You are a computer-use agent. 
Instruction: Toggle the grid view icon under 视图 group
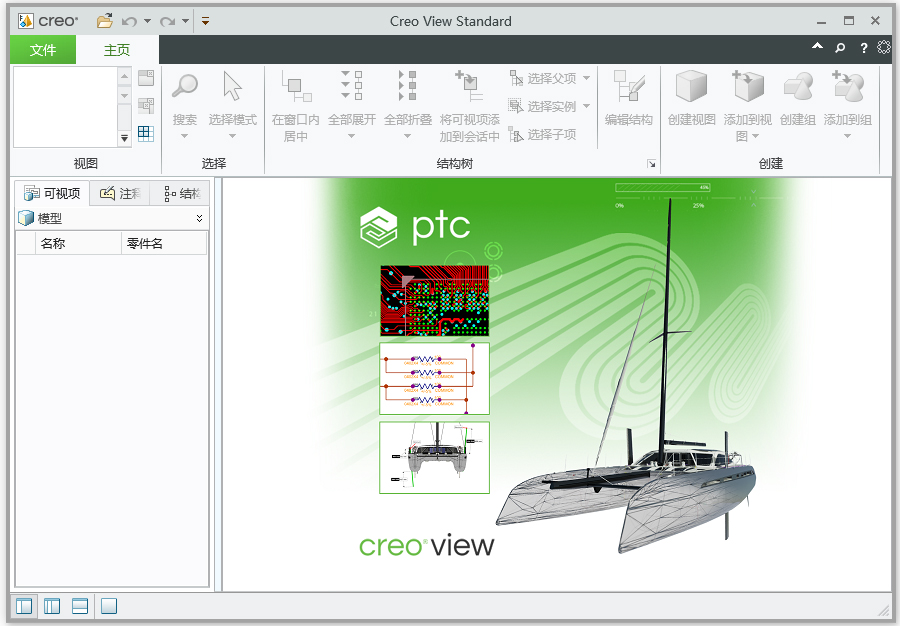point(145,133)
